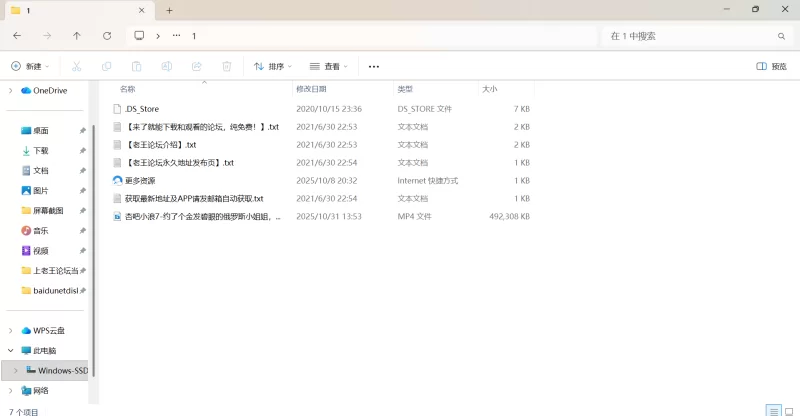Open a new tab with the plus button
This screenshot has height=416, width=800.
point(169,10)
